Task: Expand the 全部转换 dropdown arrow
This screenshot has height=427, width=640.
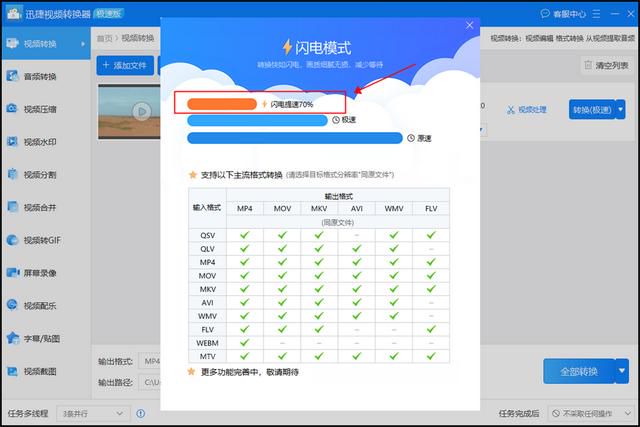Action: pos(622,371)
